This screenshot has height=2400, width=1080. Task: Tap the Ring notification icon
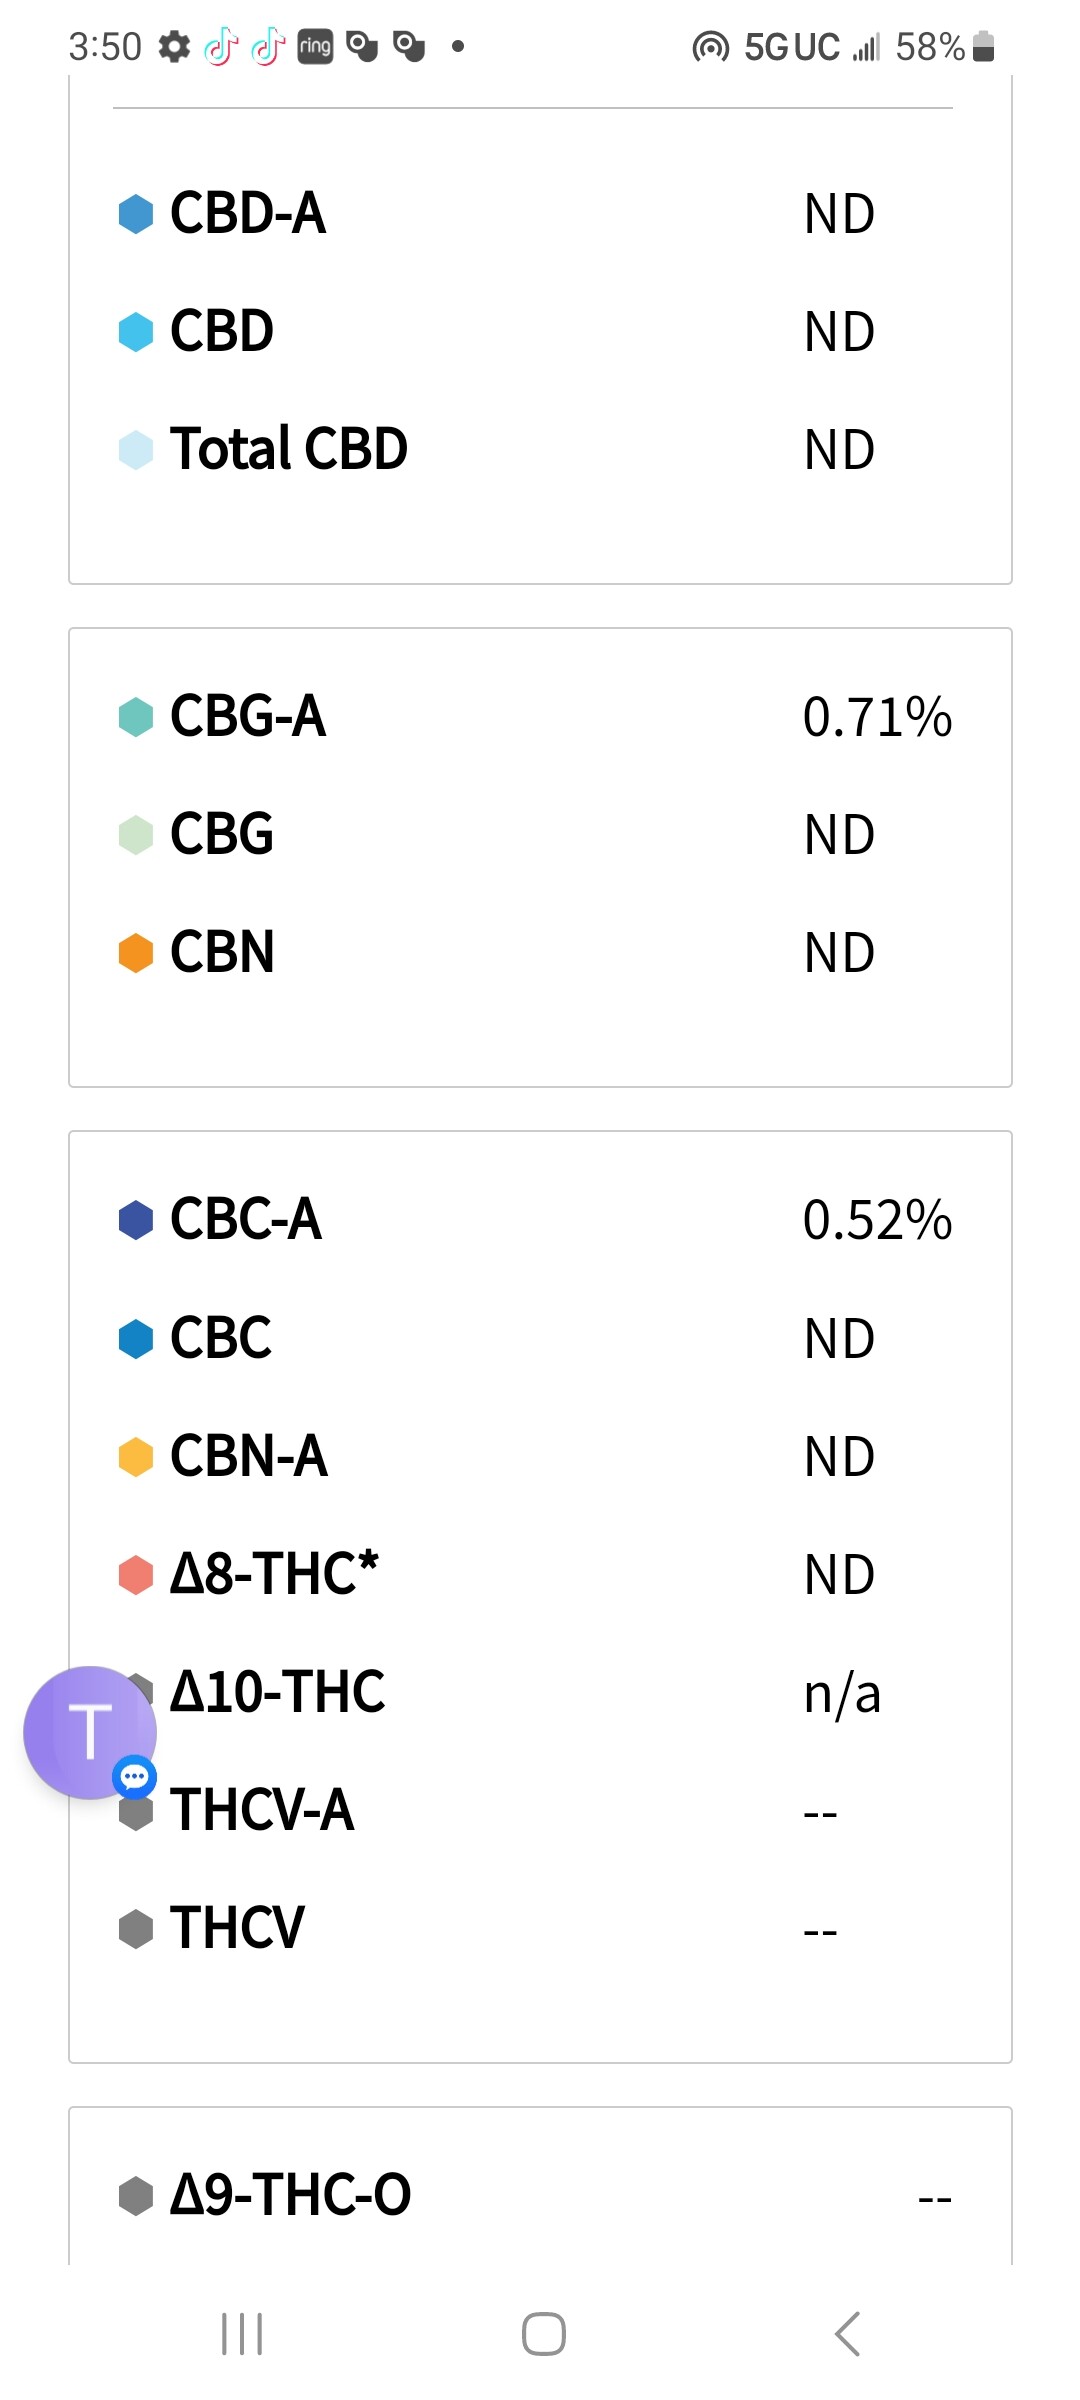(315, 46)
